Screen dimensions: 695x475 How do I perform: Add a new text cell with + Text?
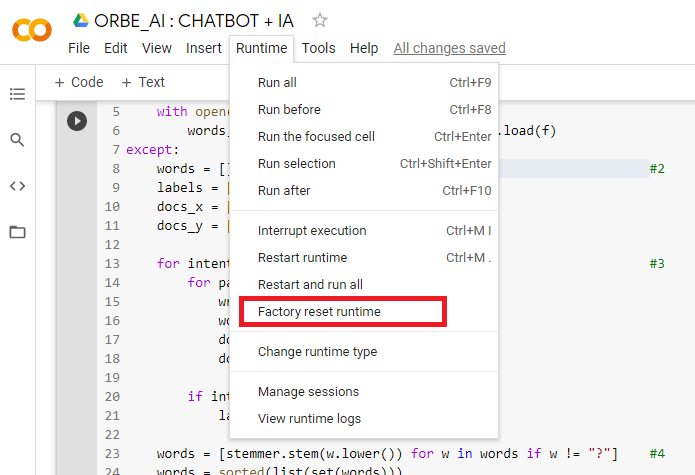[x=143, y=82]
